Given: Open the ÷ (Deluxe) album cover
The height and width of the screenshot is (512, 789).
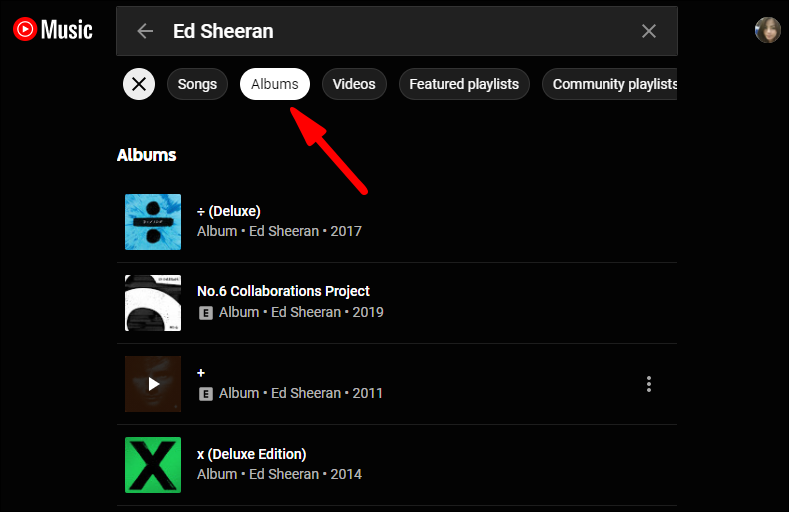Looking at the screenshot, I should coord(153,222).
